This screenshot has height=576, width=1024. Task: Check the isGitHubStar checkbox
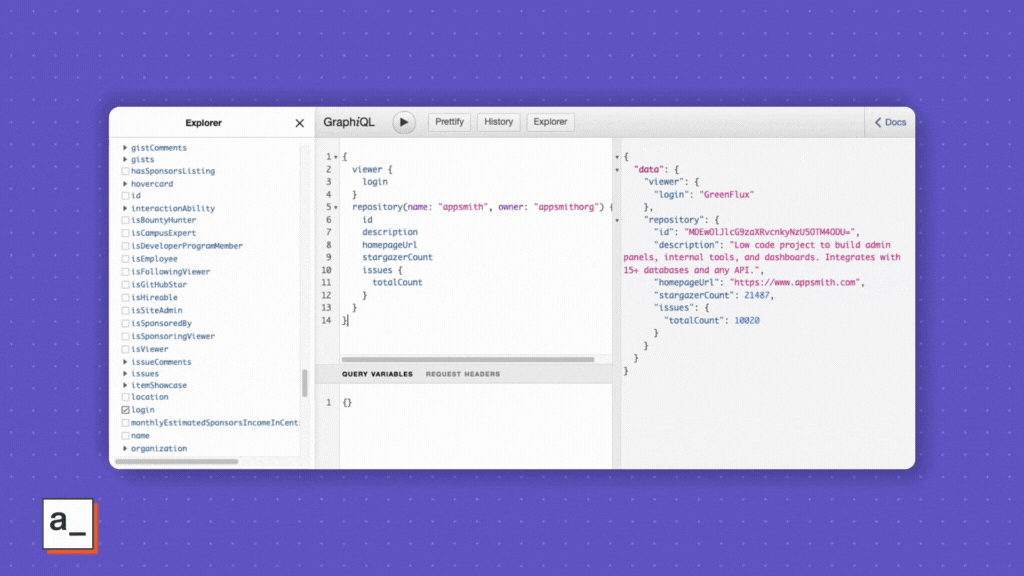[x=125, y=285]
